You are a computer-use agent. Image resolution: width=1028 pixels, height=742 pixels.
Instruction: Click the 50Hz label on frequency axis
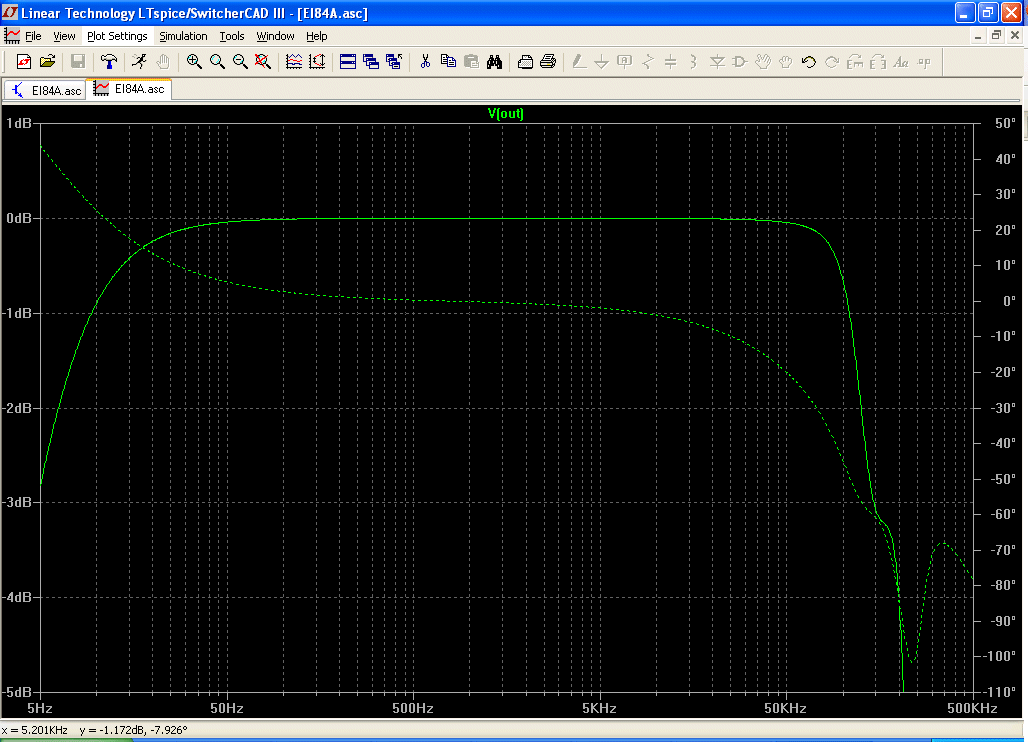(x=227, y=709)
